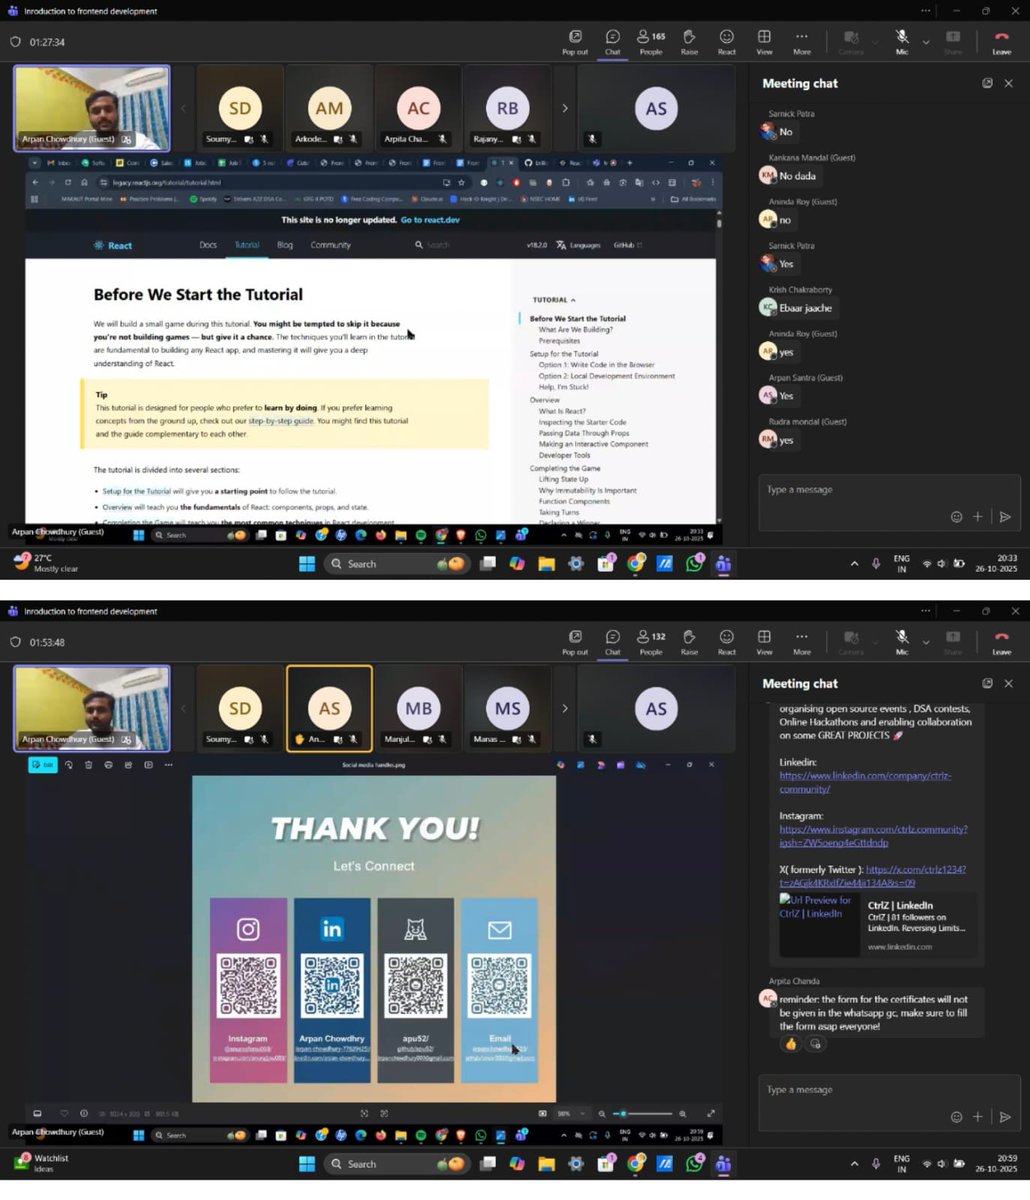Pop out Meeting chat in the 01:53:48 window
Viewport: 1030px width, 1200px height.
pos(987,683)
